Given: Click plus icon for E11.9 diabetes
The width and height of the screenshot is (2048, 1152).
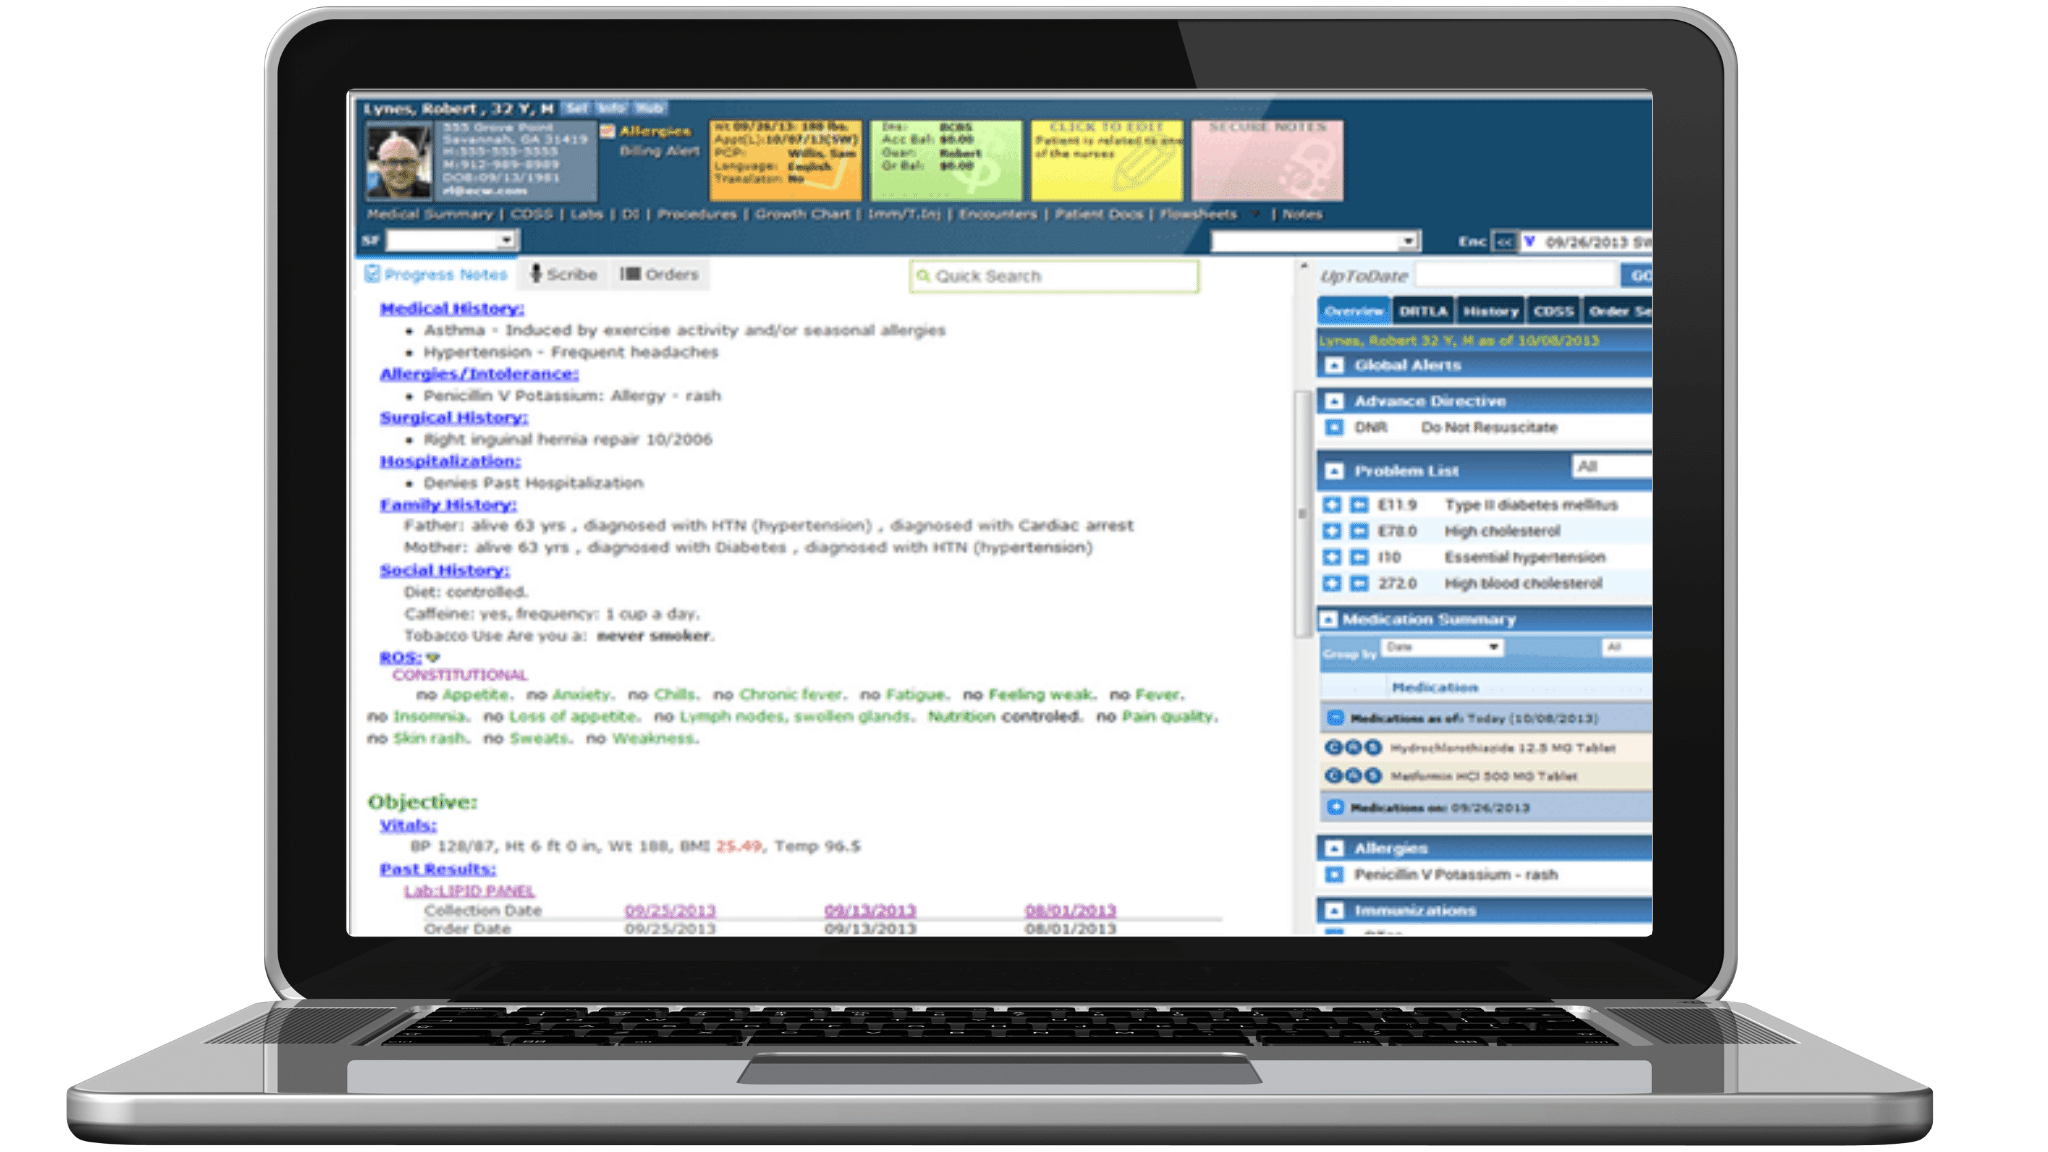Looking at the screenshot, I should tap(1332, 504).
